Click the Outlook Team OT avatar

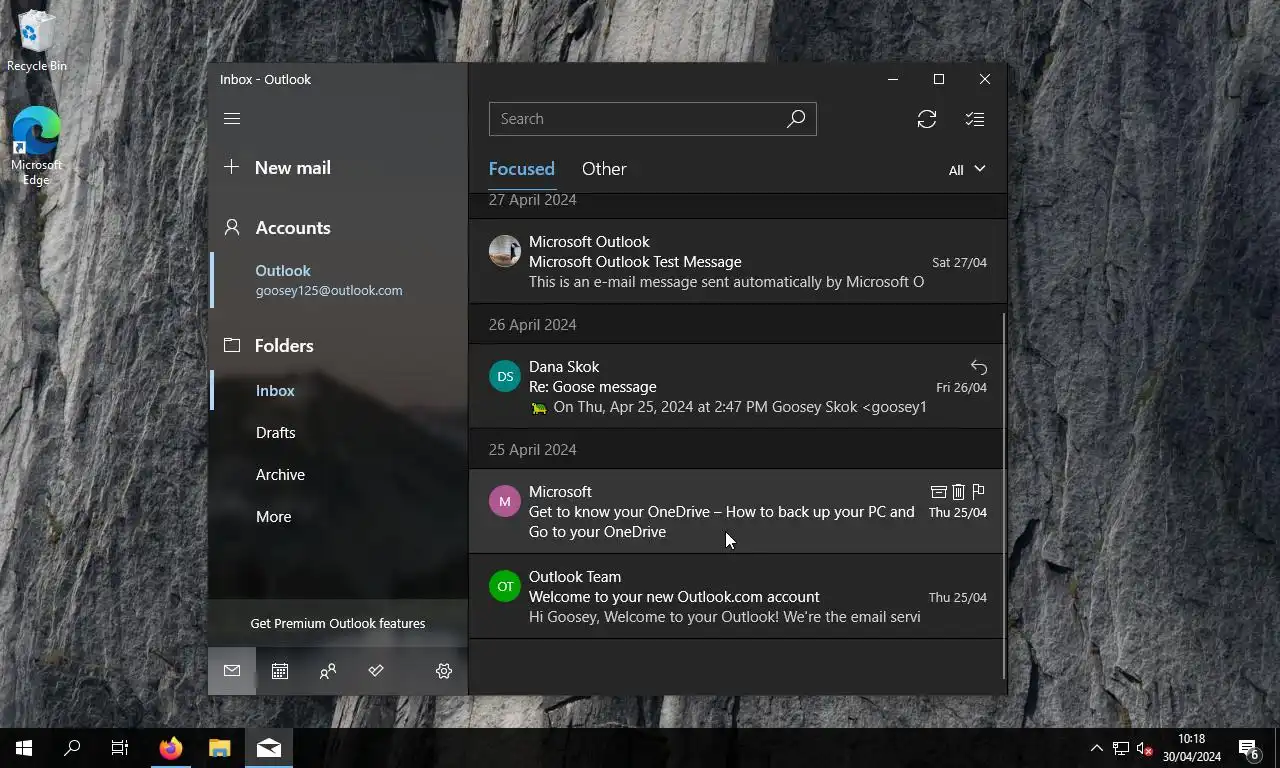click(x=505, y=586)
